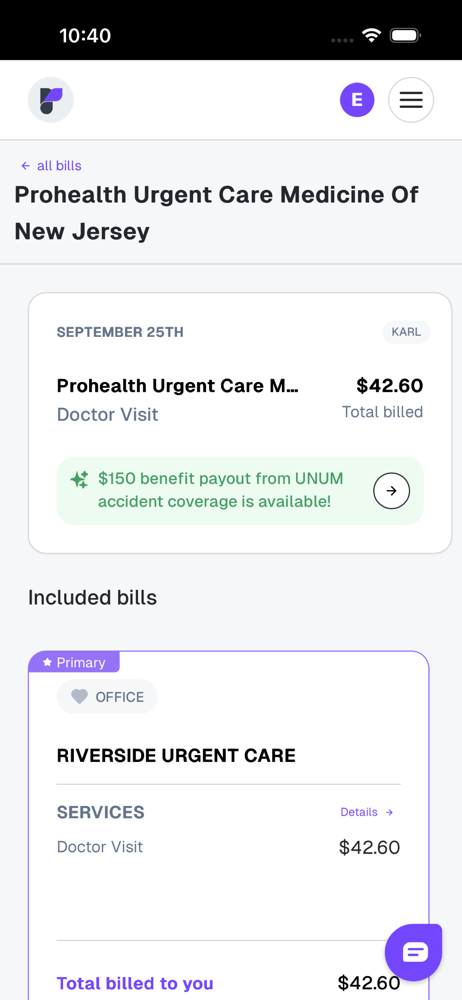Open the E profile avatar
This screenshot has width=462, height=1000.
[x=357, y=100]
